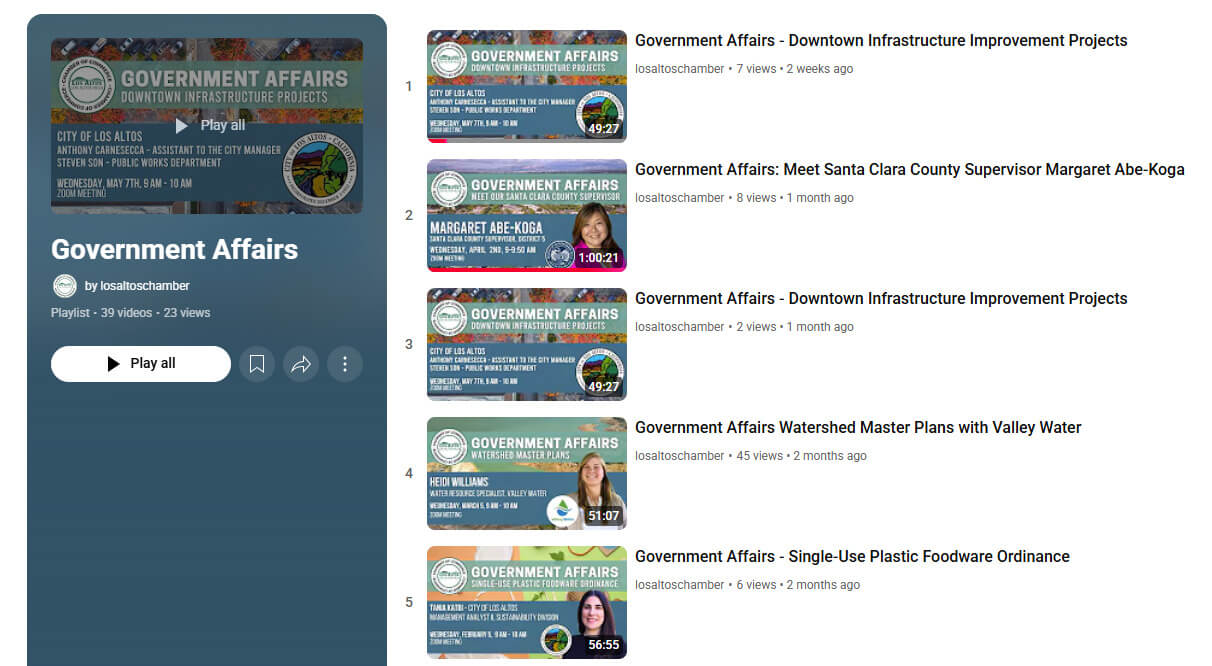Open losaltoschamber channel under Watershed video
Viewport: 1212px width, 666px height.
click(x=679, y=456)
